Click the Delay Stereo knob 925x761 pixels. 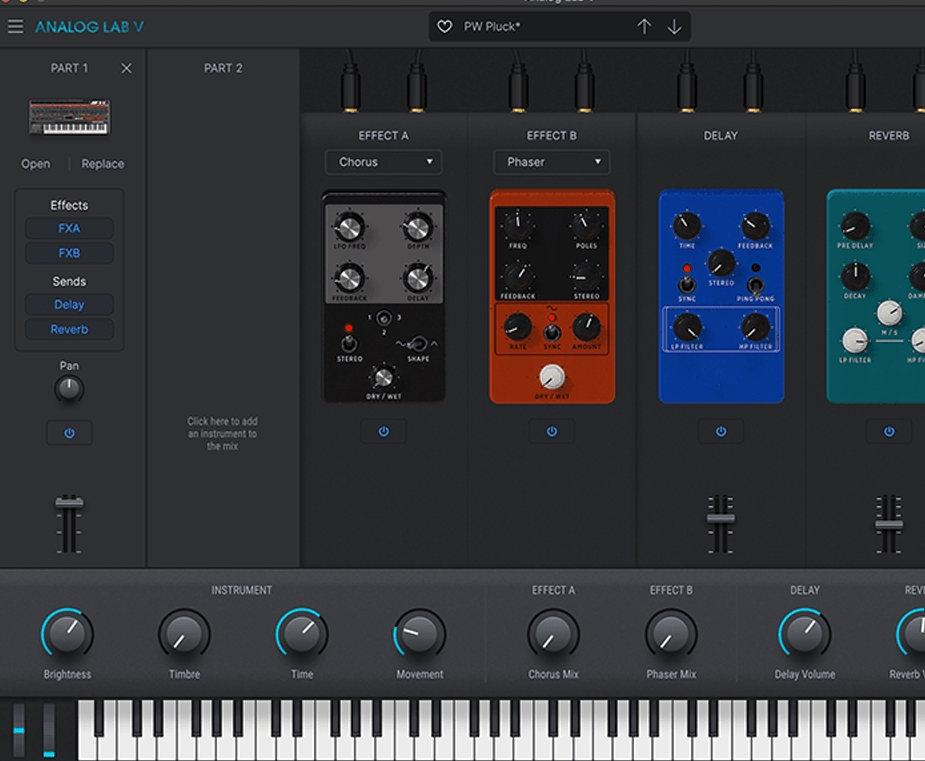pyautogui.click(x=721, y=263)
